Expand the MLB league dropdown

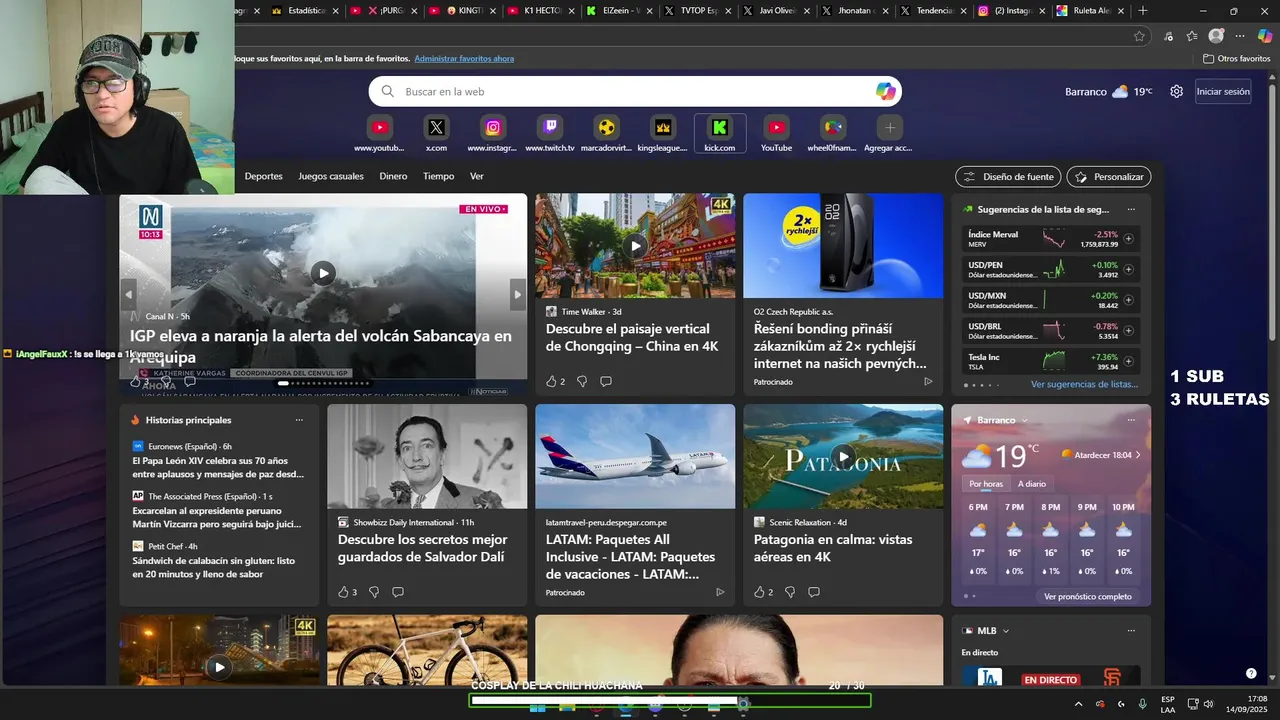tap(1006, 631)
